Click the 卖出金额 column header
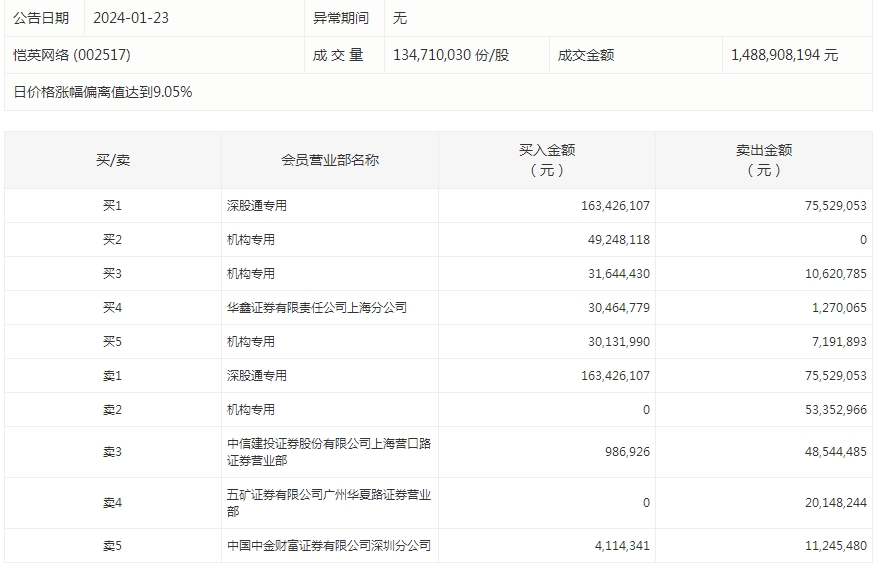The width and height of the screenshot is (874, 566). pos(764,160)
